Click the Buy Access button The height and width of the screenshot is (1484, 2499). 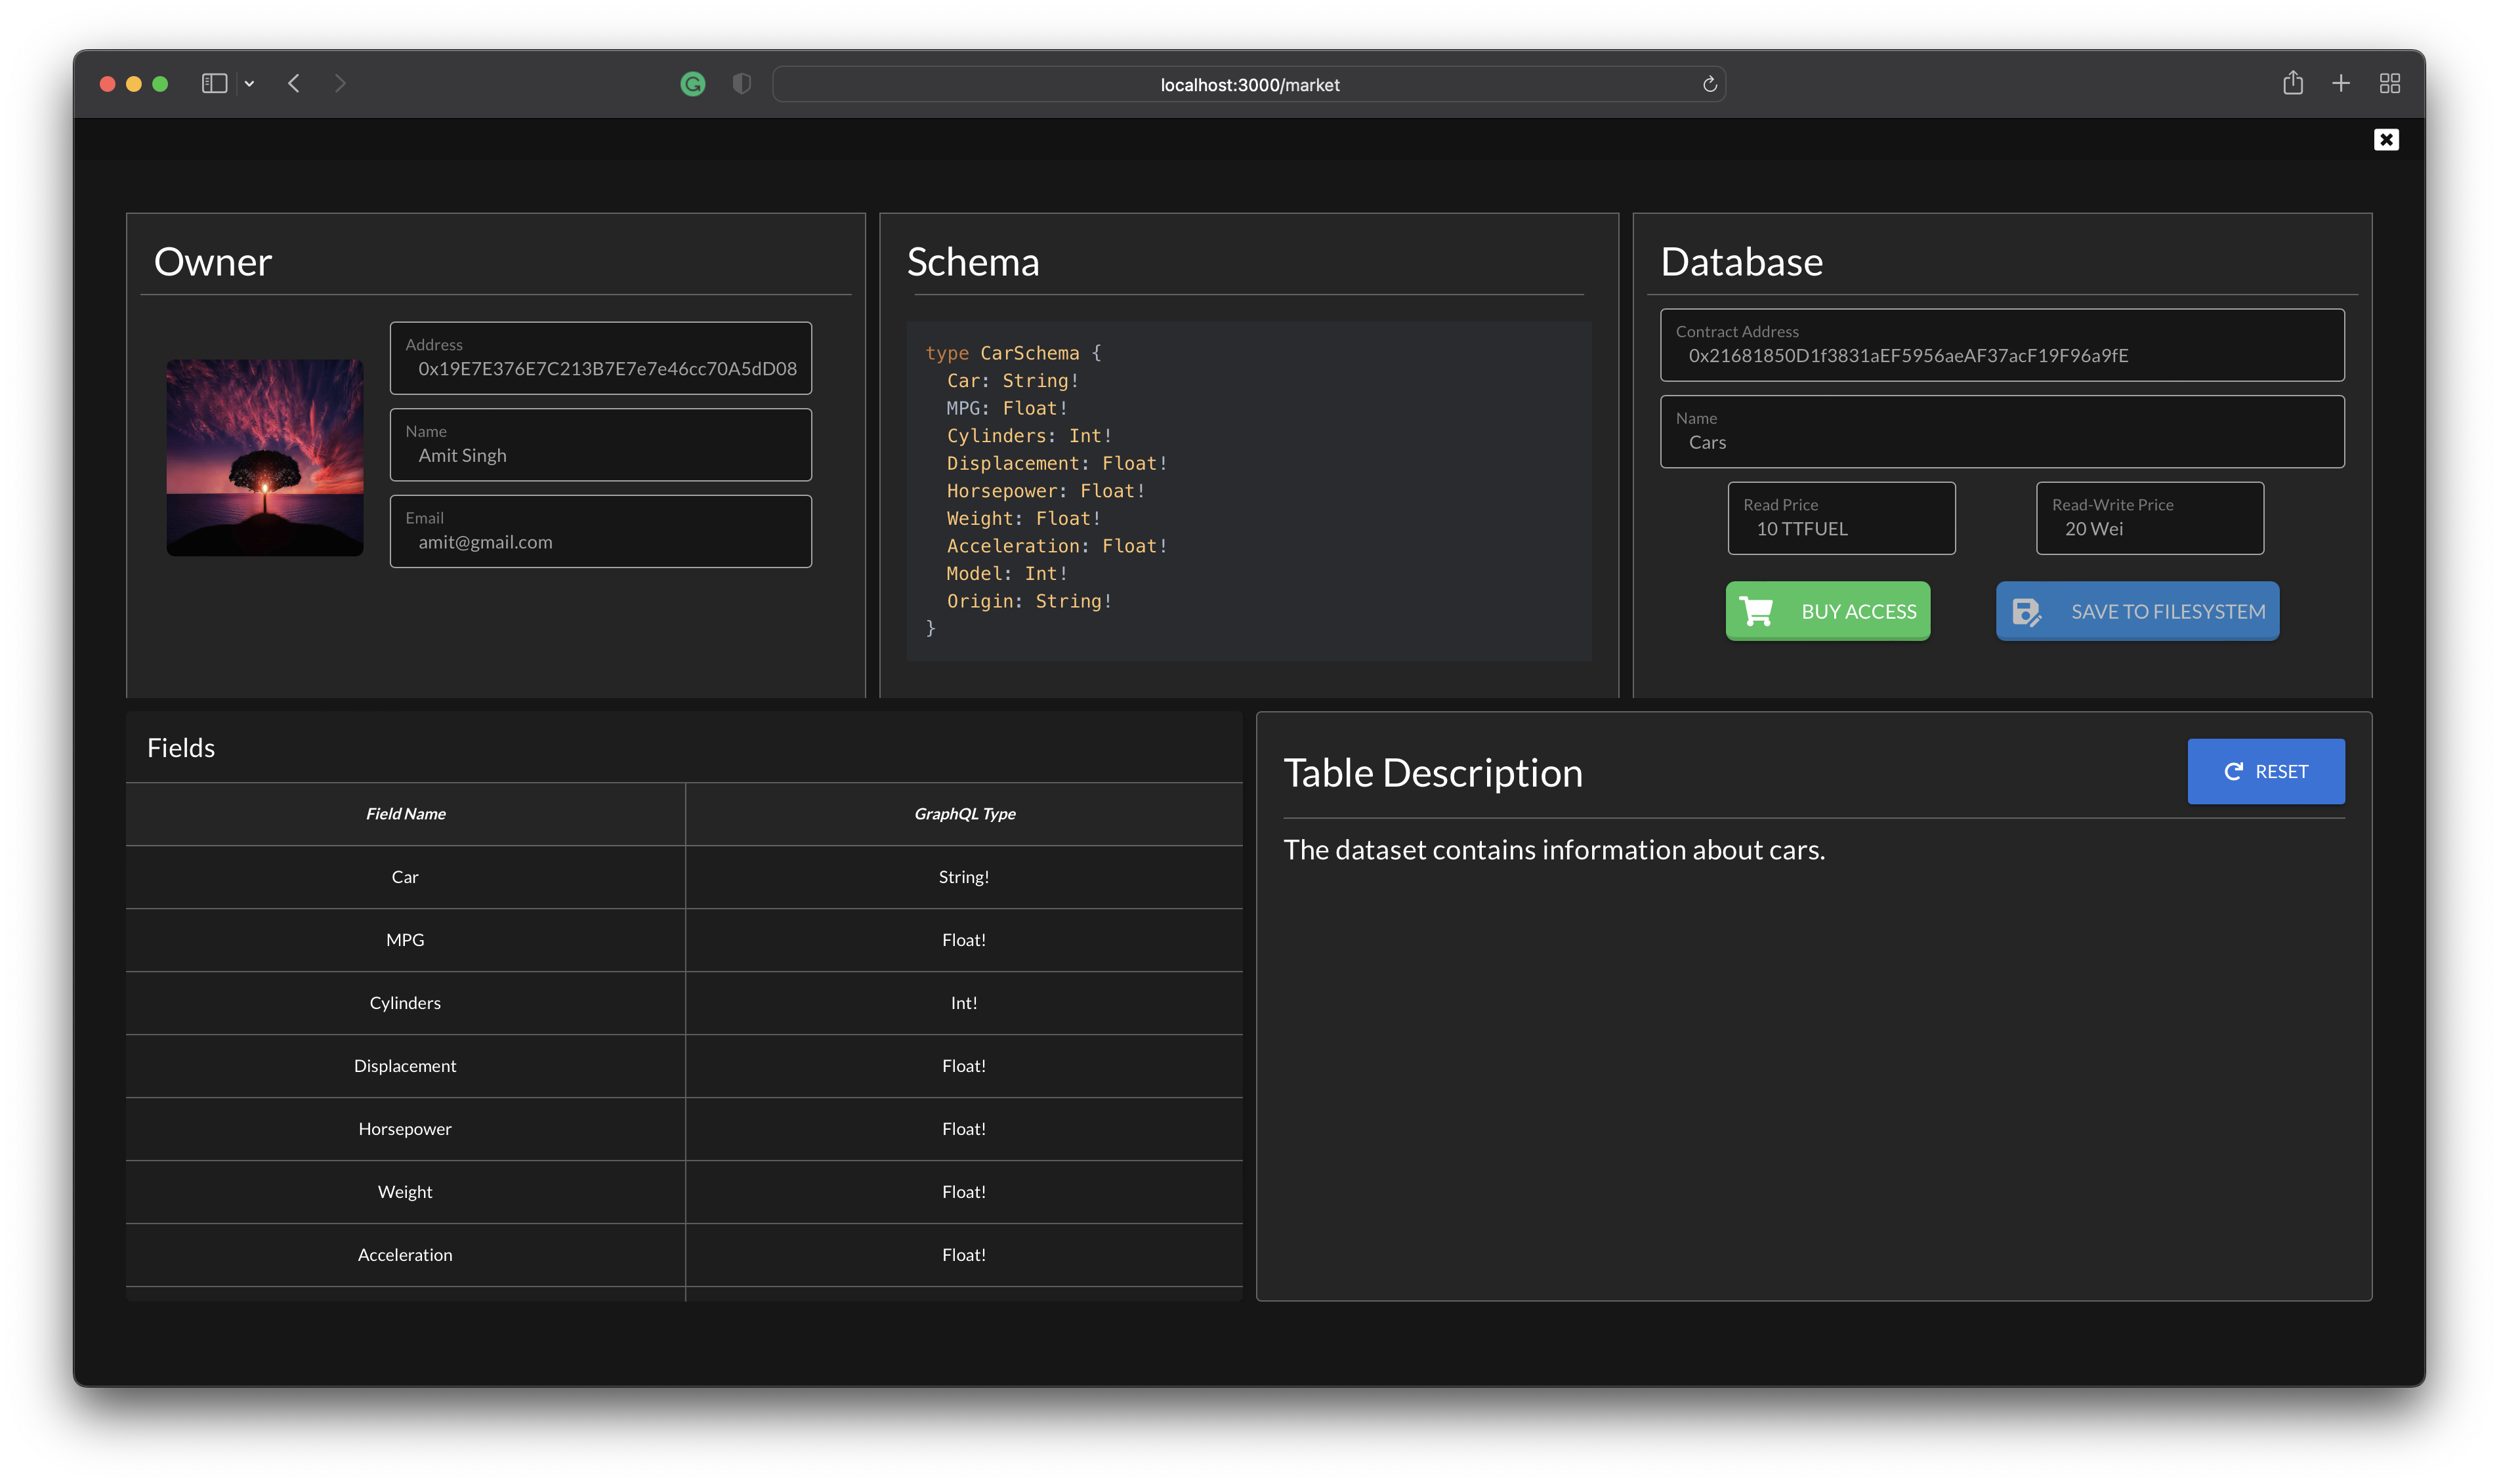(1827, 611)
